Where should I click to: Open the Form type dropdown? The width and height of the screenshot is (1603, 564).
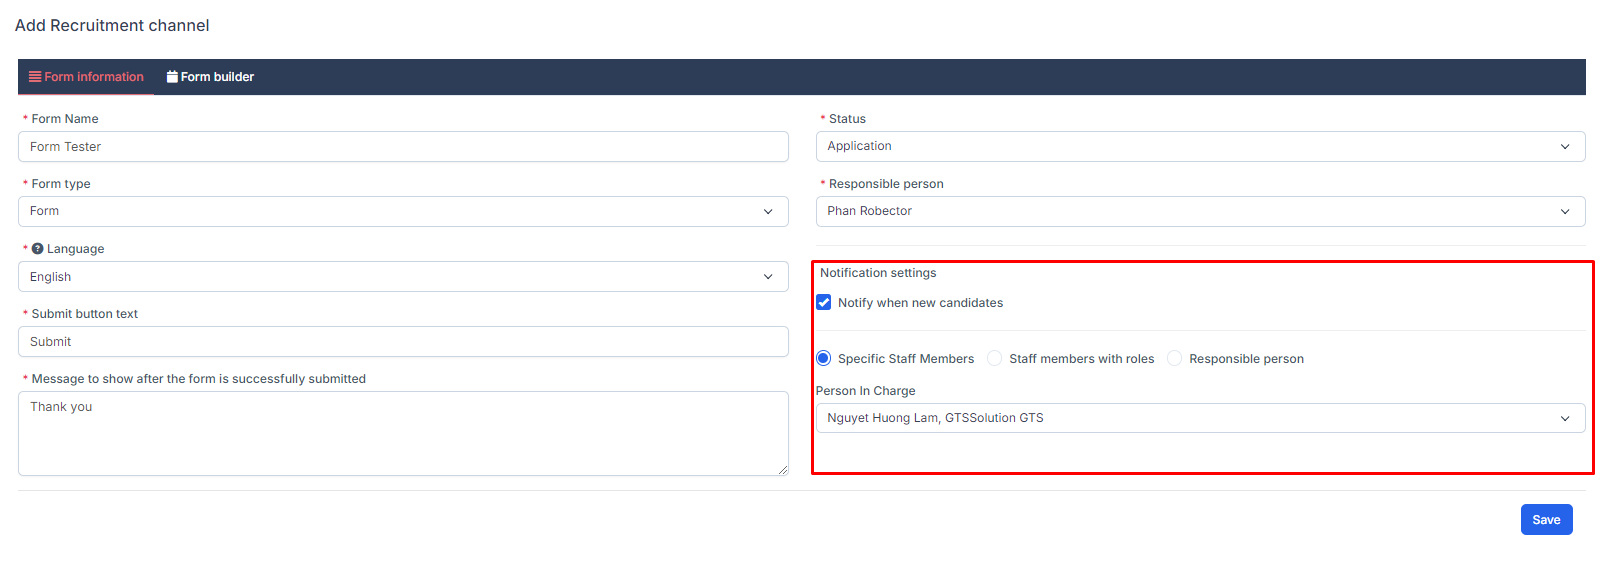402,212
